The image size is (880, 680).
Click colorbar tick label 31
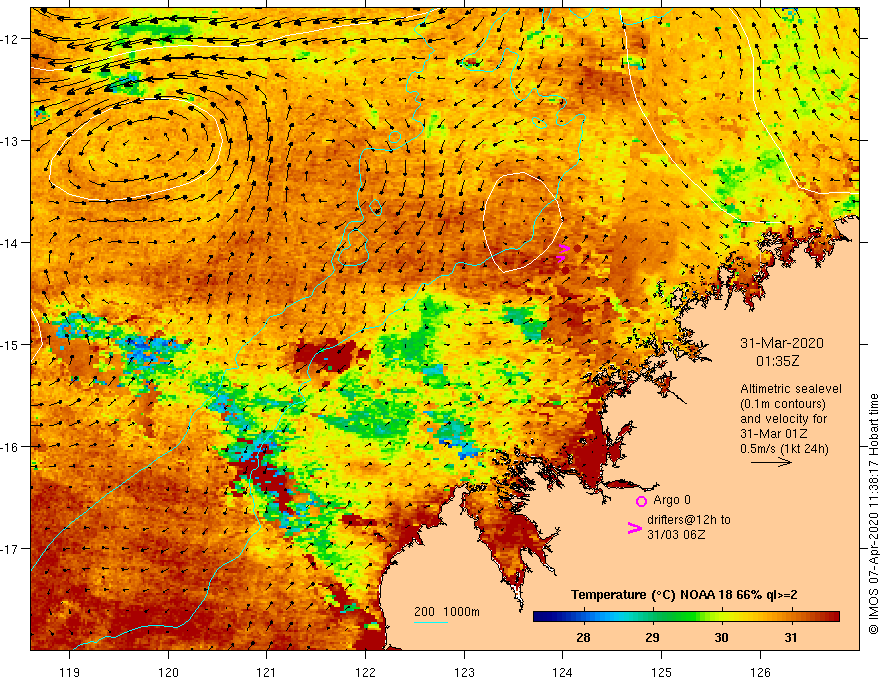(x=791, y=637)
